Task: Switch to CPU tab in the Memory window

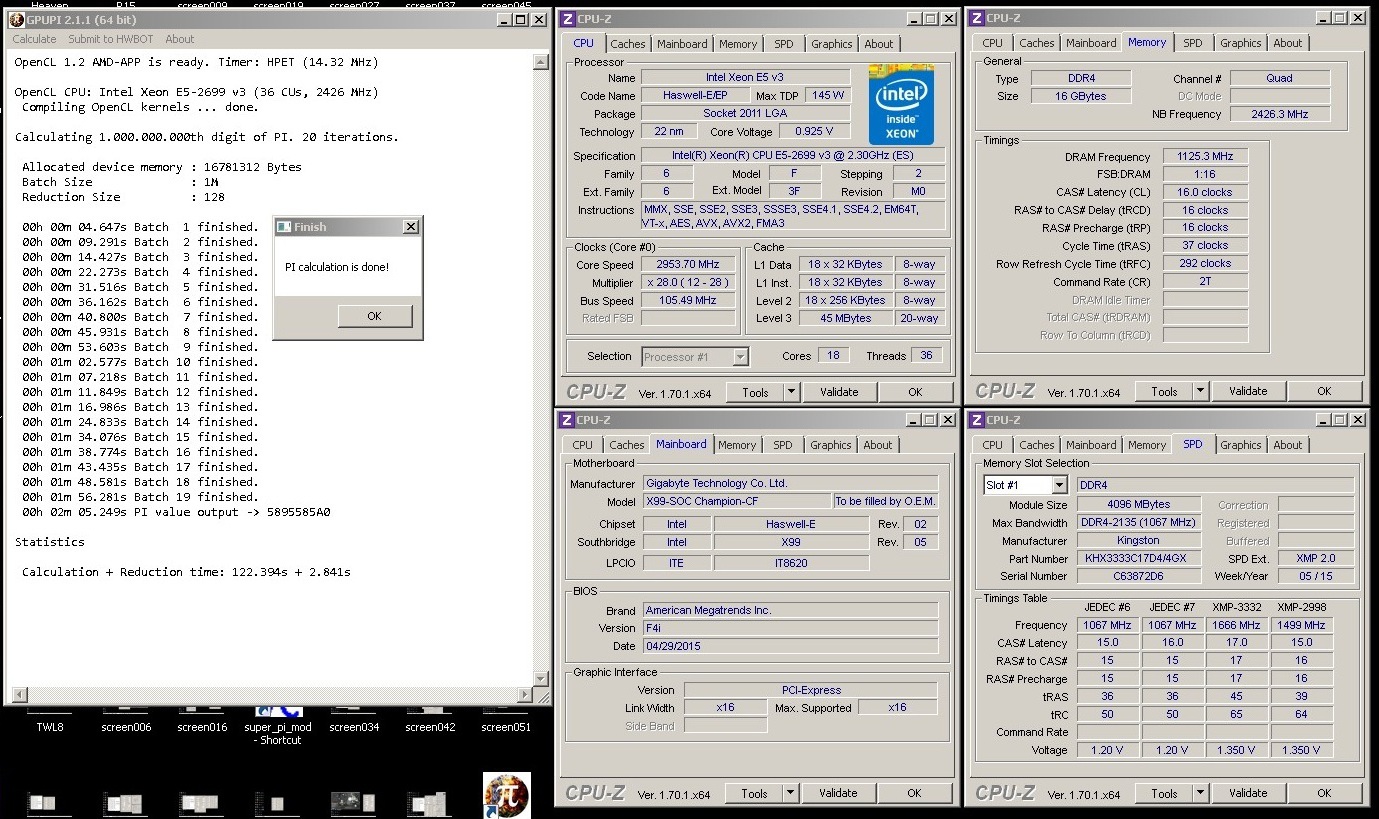Action: pos(993,43)
